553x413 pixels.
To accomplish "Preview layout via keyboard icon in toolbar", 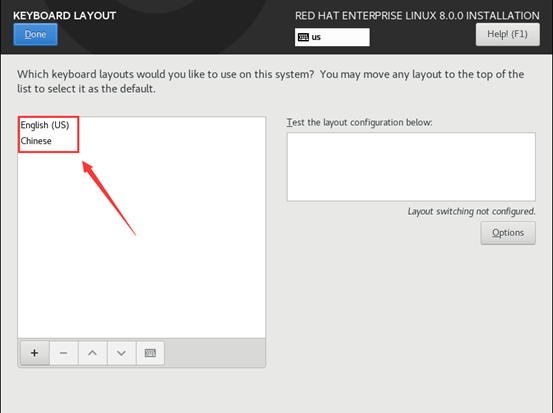I will (150, 353).
